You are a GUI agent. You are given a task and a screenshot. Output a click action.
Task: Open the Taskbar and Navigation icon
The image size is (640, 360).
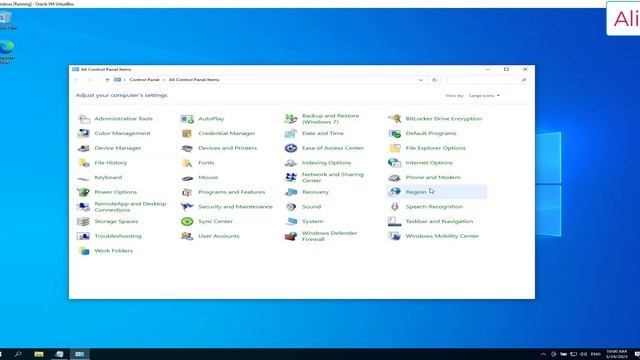(x=394, y=222)
